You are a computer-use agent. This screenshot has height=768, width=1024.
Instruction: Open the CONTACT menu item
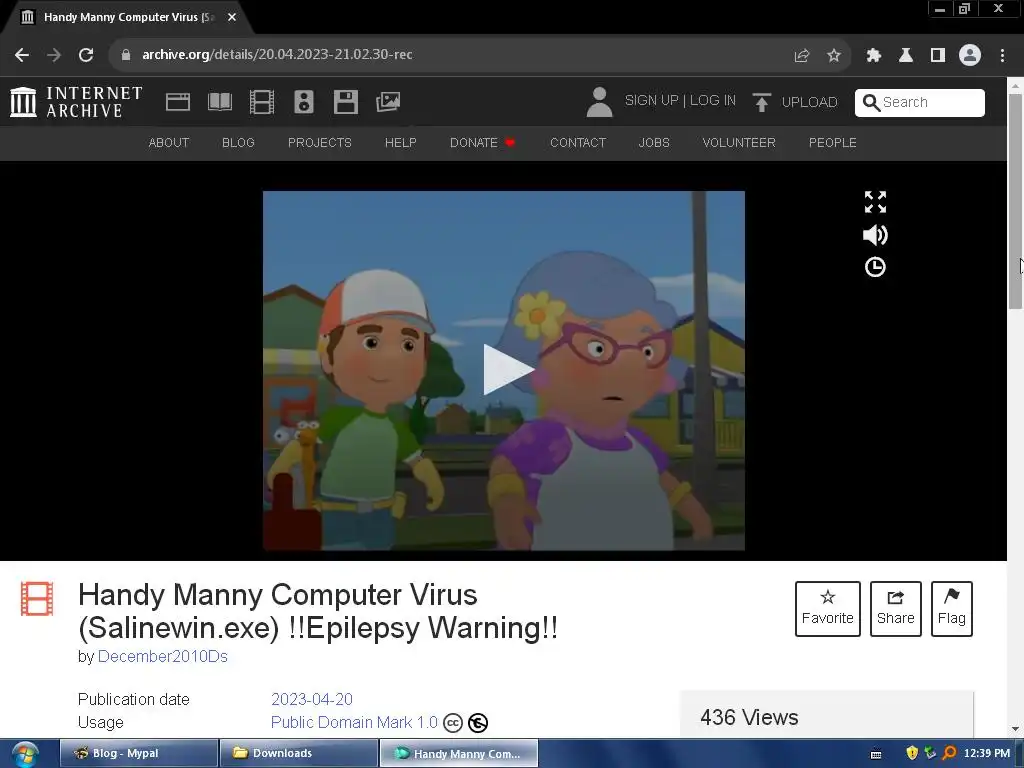tap(578, 142)
